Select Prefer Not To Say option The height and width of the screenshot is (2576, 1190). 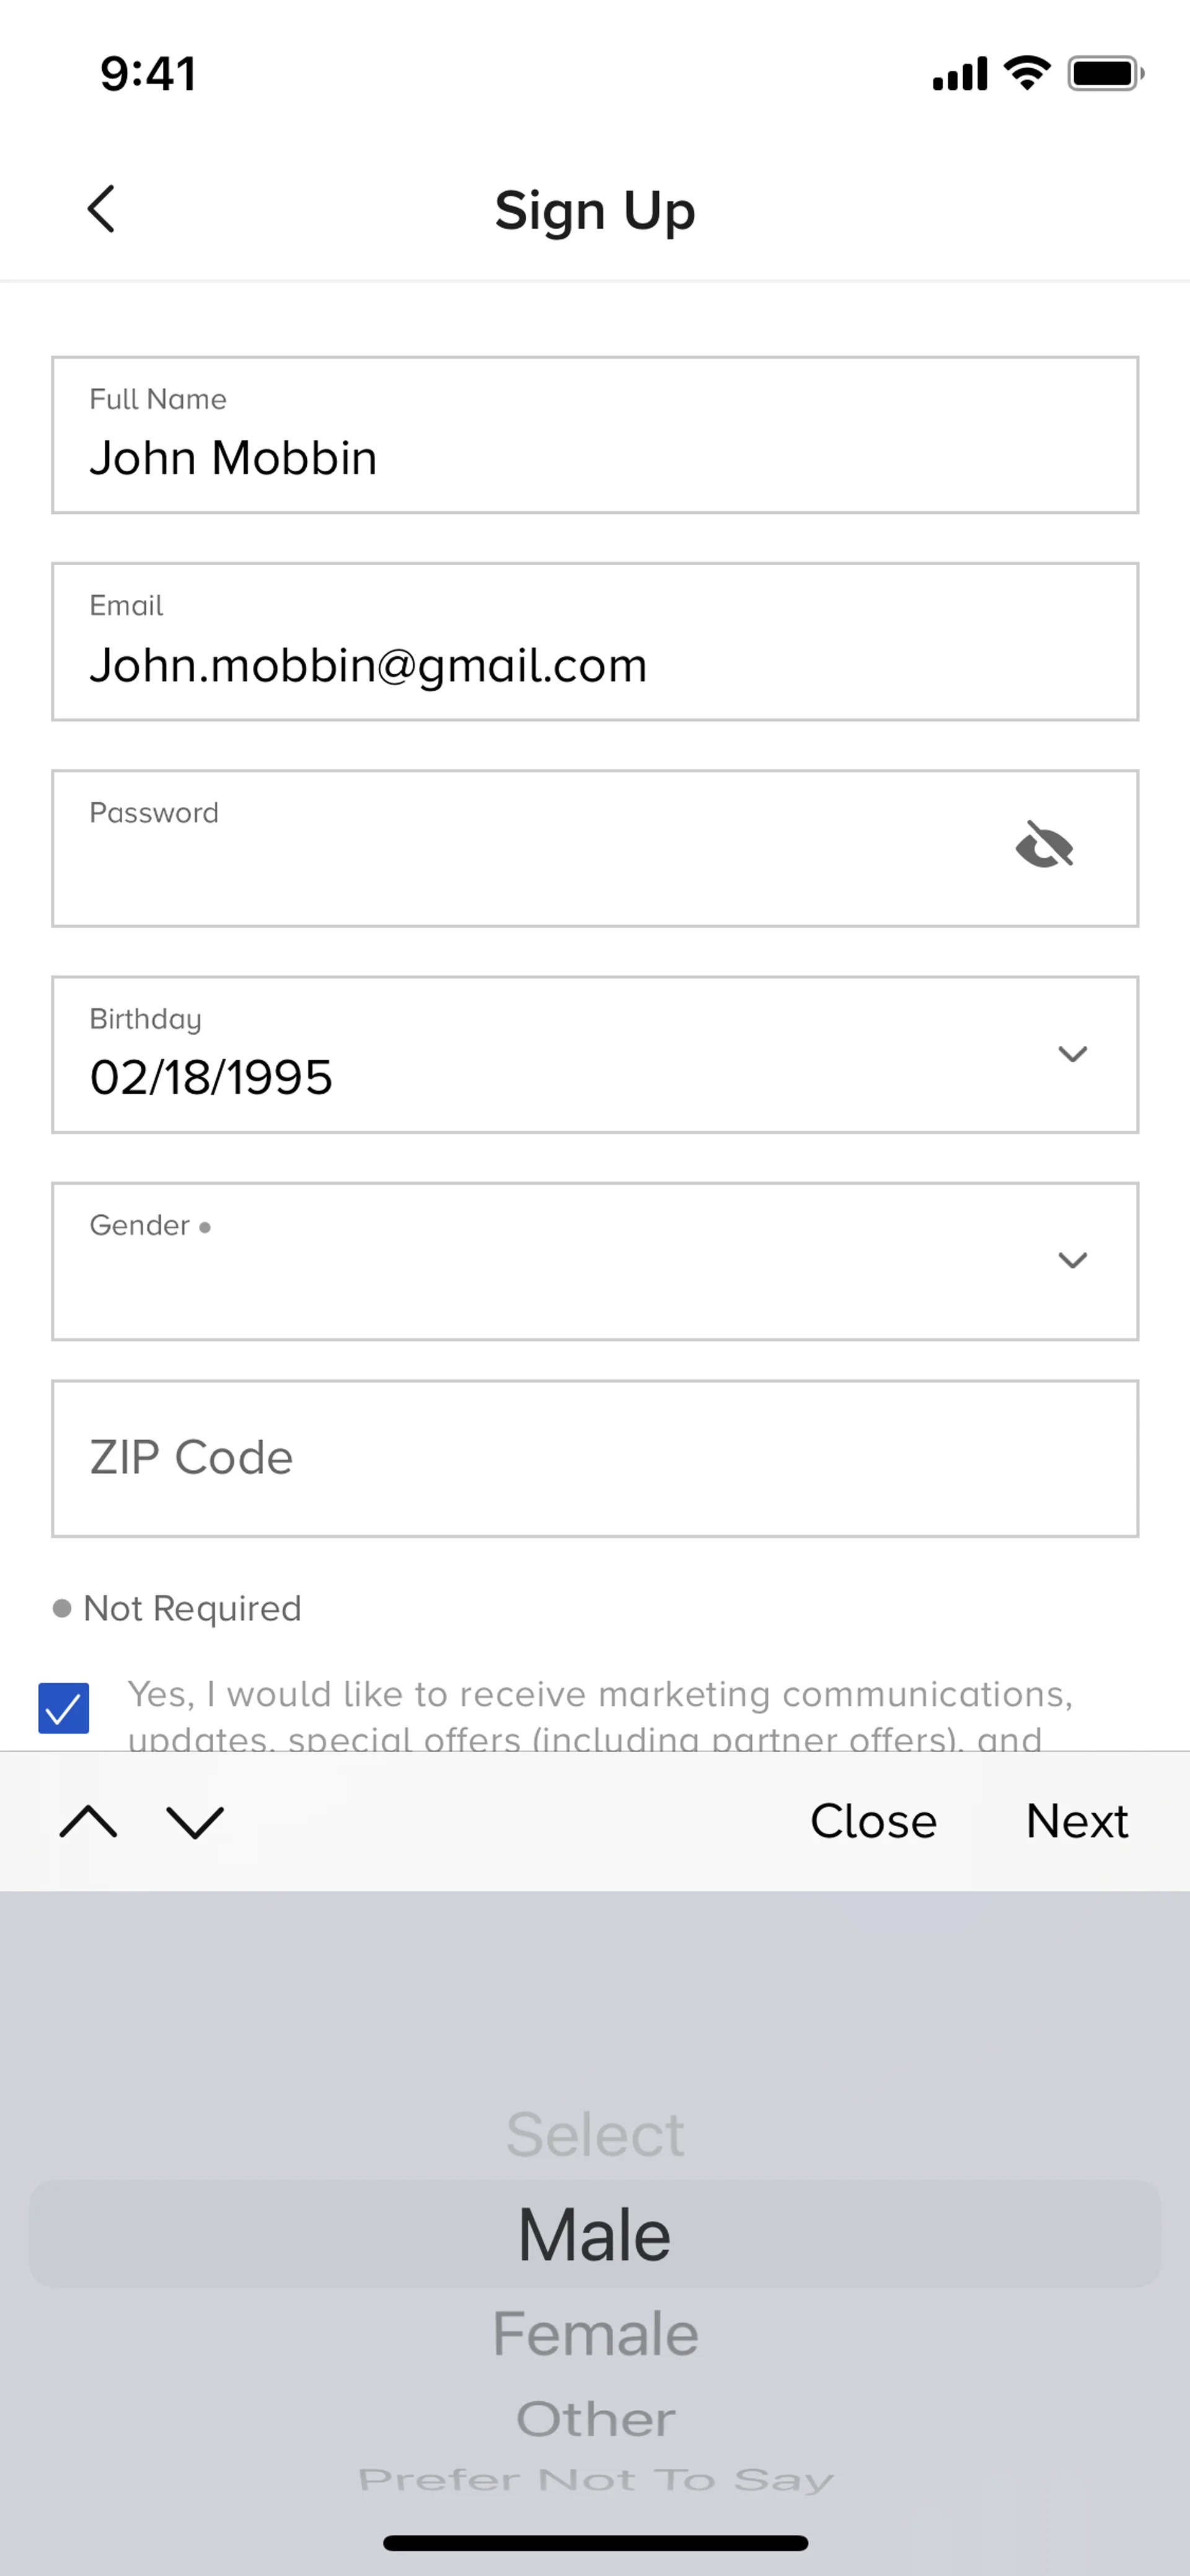click(595, 2480)
